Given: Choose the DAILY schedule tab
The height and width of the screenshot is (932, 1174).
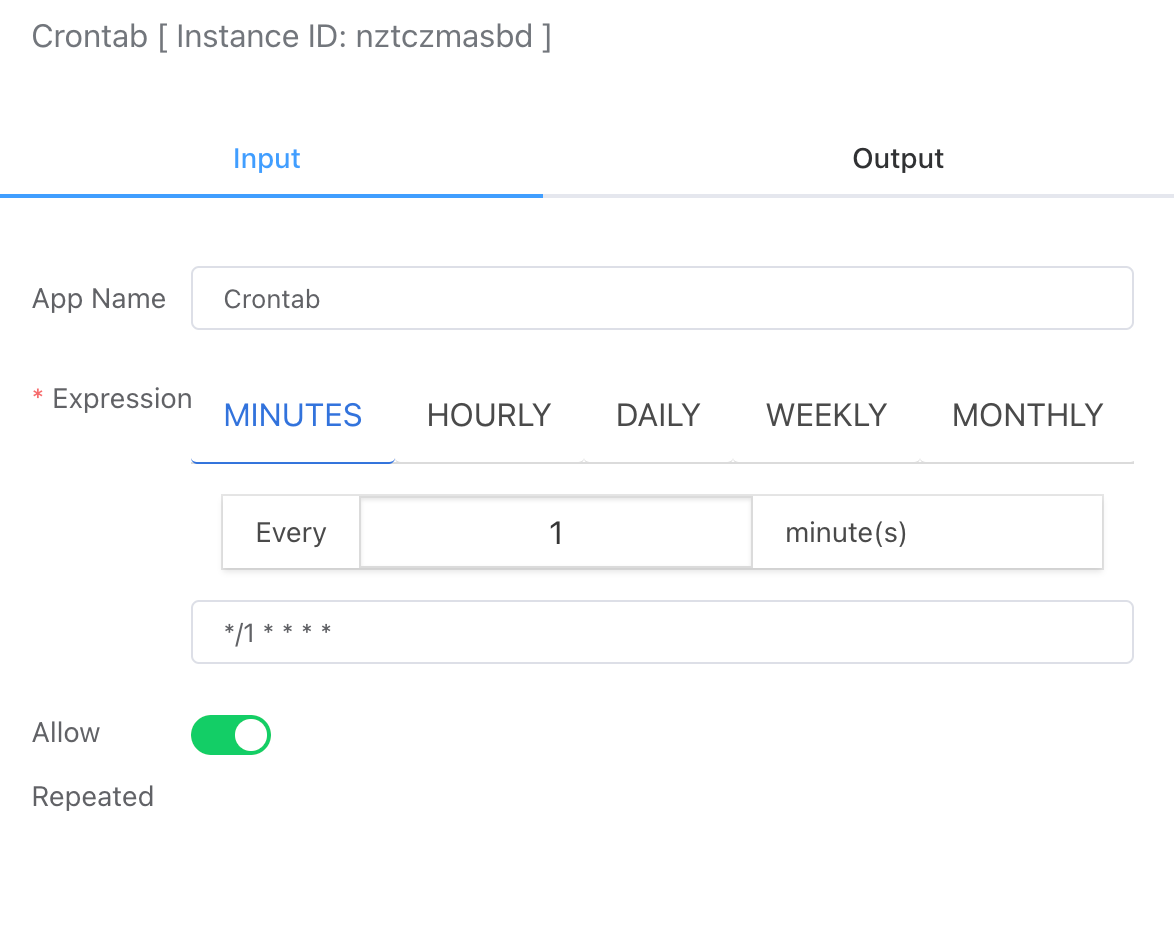Looking at the screenshot, I should coord(657,415).
